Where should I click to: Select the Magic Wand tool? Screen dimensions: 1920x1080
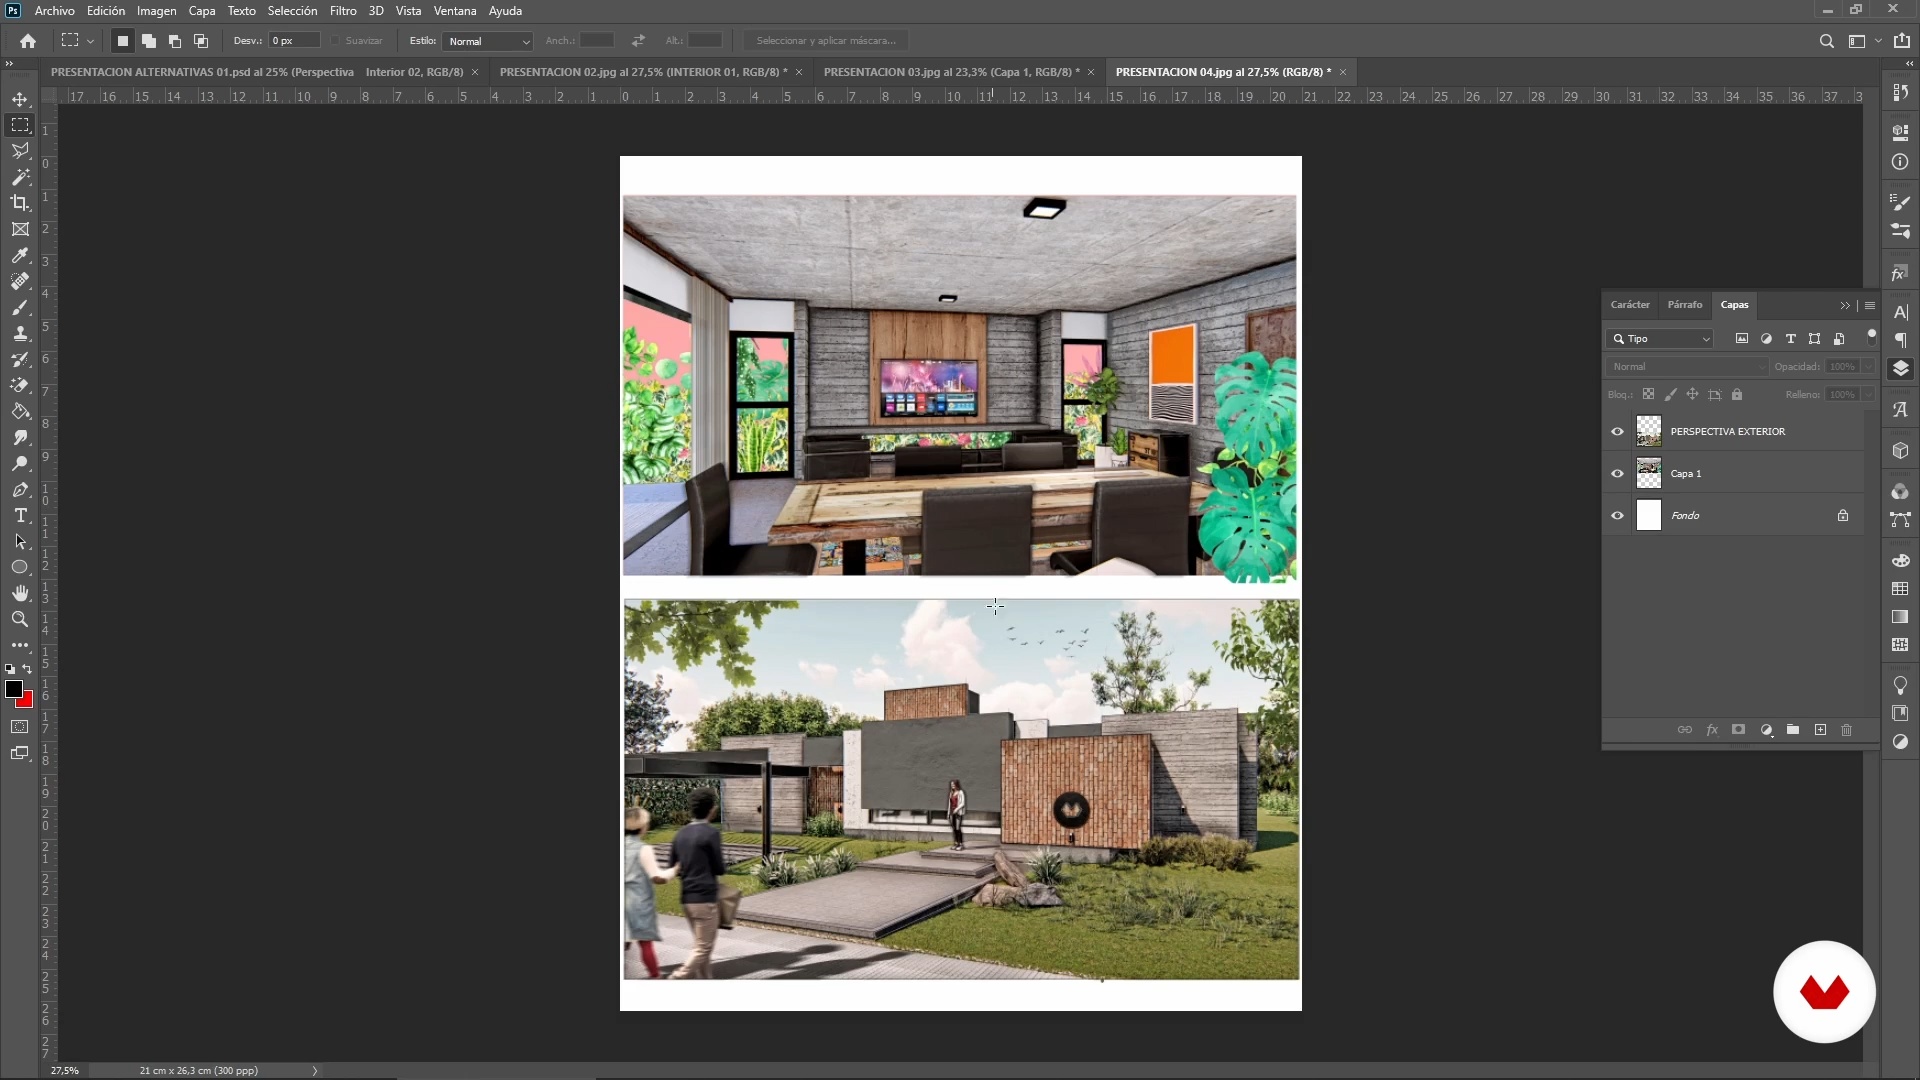click(x=20, y=177)
